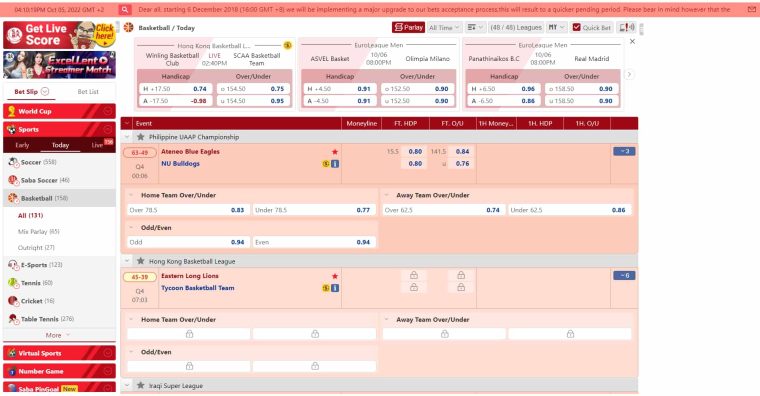
Task: Collapse extra markets for Ateneo match
Action: click(x=624, y=151)
